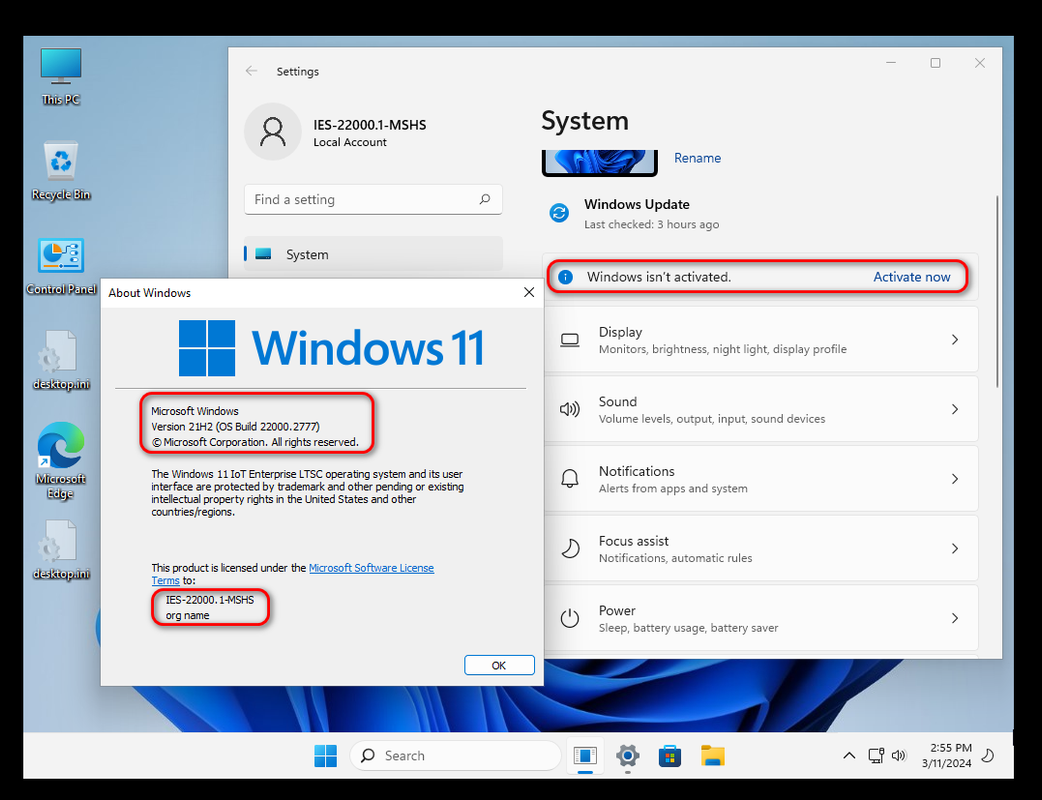Click the network tray icon

876,755
